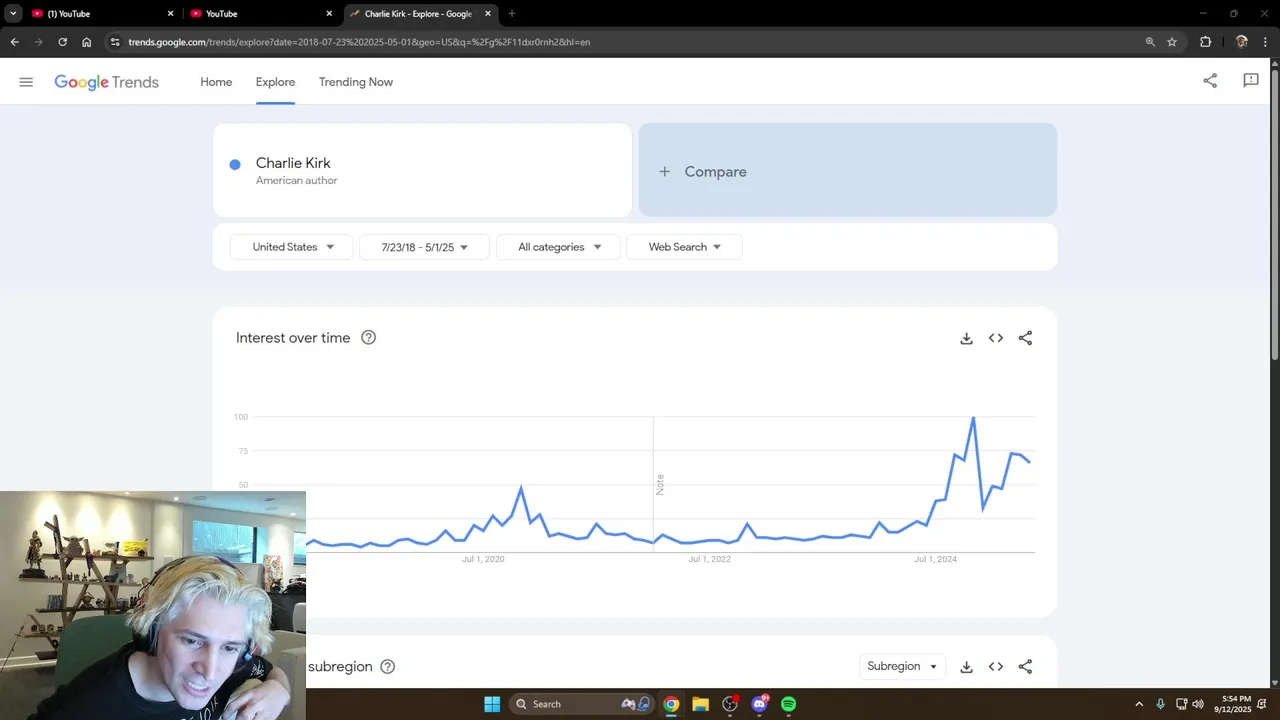The image size is (1280, 720).
Task: Share the Interest over time chart
Action: 1025,338
